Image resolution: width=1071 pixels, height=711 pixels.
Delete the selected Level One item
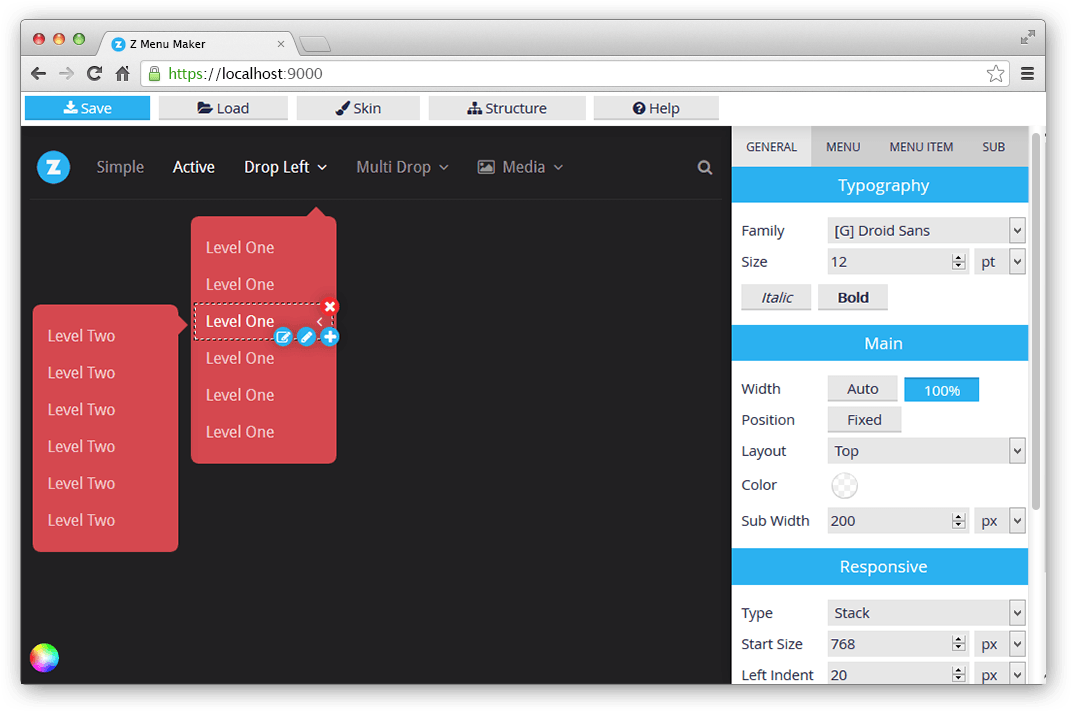pos(330,306)
